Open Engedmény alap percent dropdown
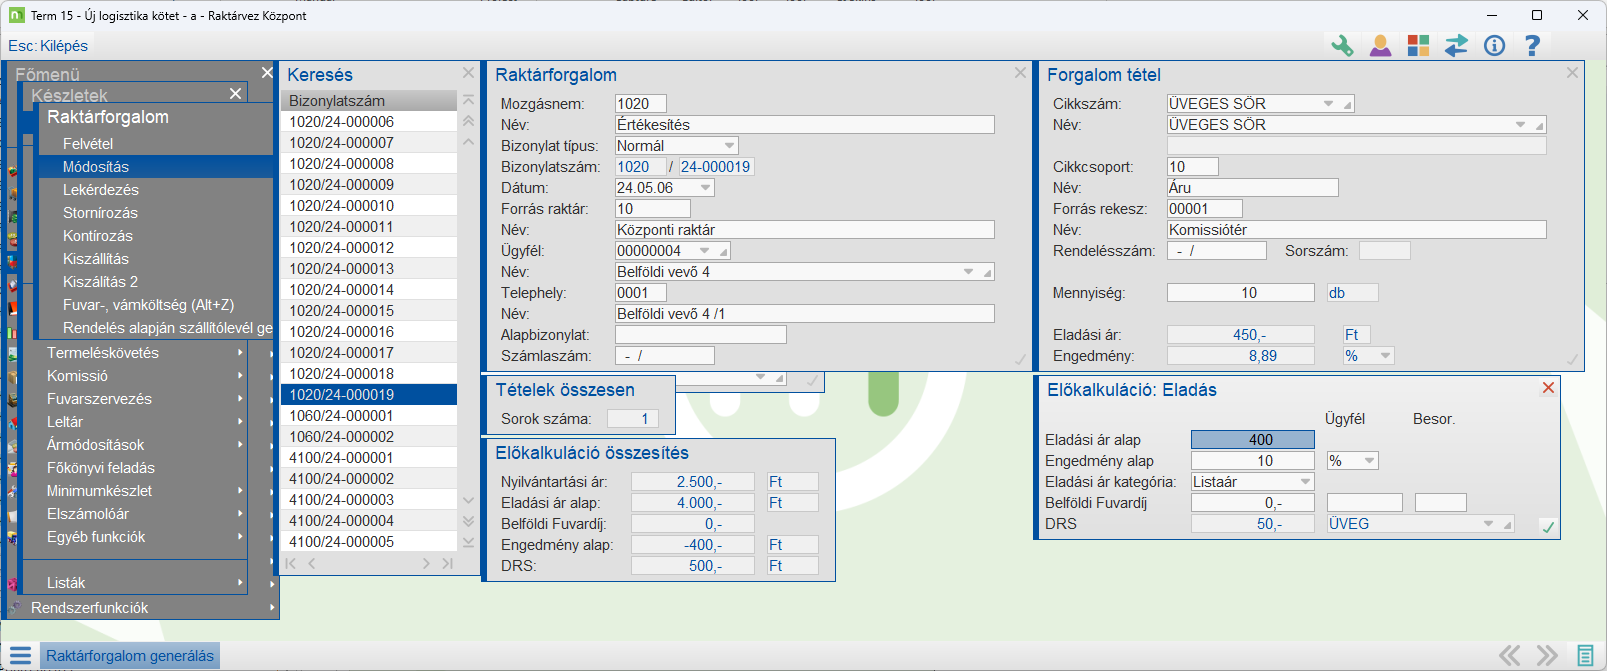 tap(1370, 461)
